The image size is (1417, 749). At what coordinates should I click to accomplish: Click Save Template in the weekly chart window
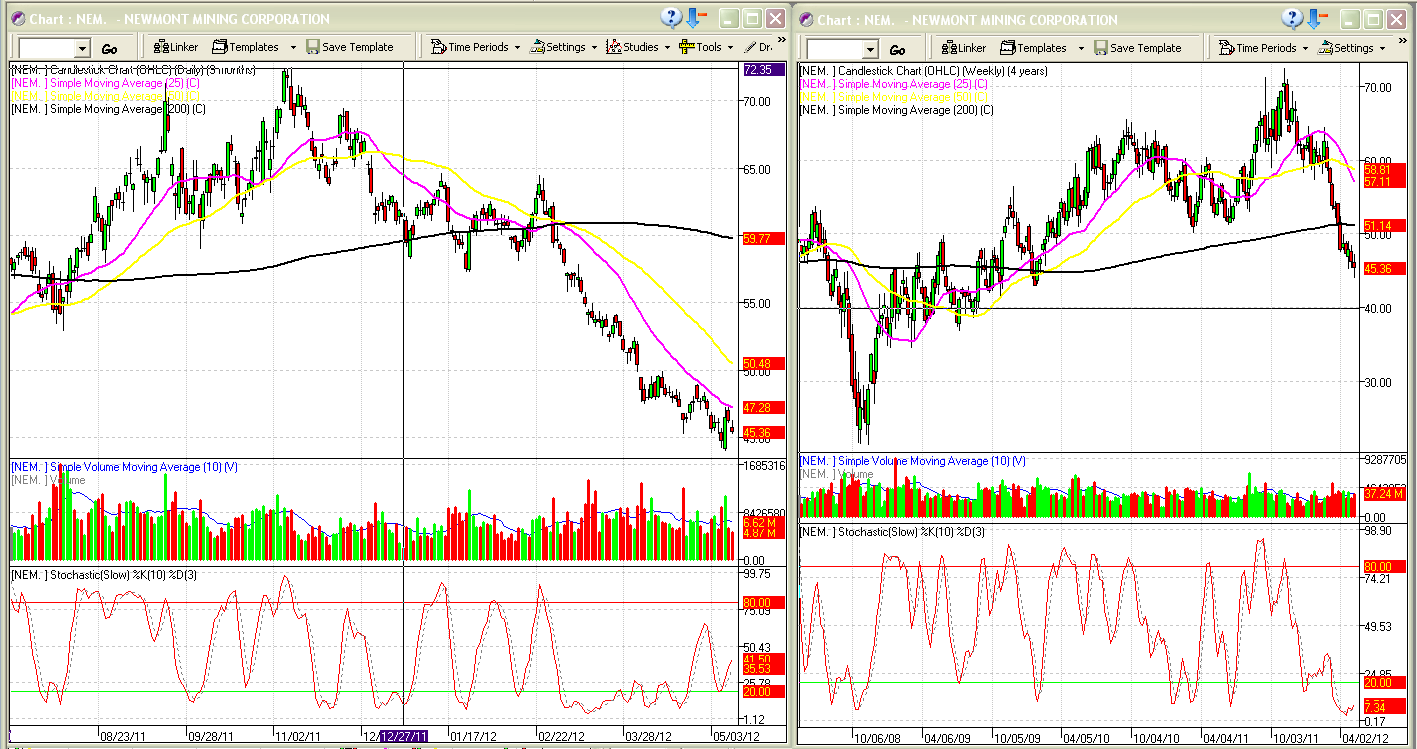coord(1138,47)
